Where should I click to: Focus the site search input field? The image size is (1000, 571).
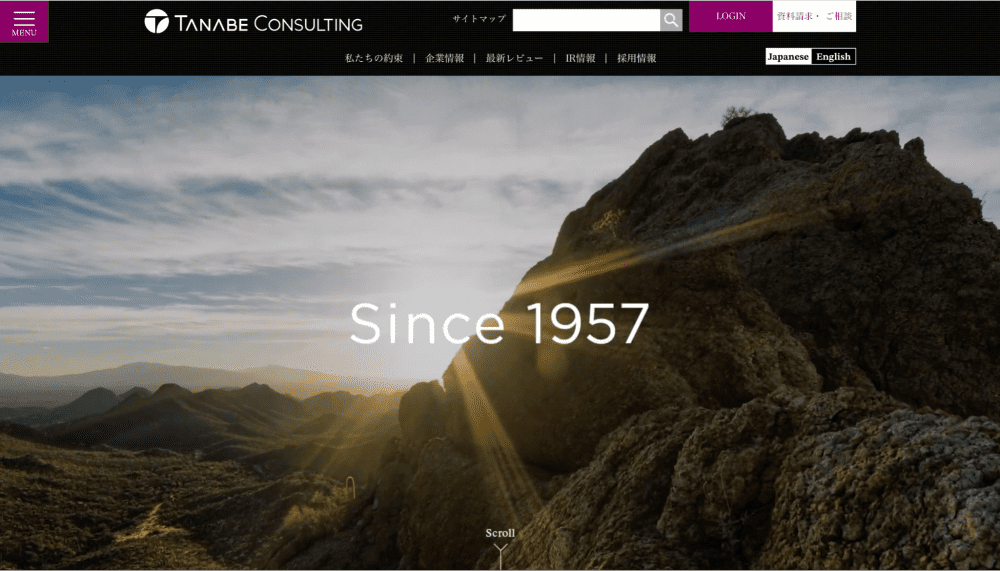586,20
